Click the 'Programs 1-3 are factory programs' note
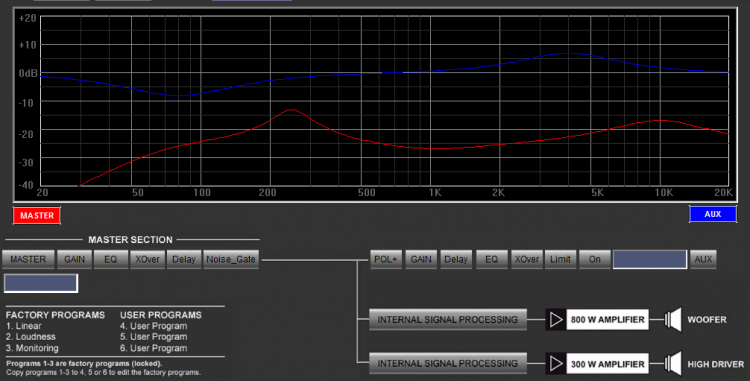This screenshot has height=381, width=750. point(84,364)
